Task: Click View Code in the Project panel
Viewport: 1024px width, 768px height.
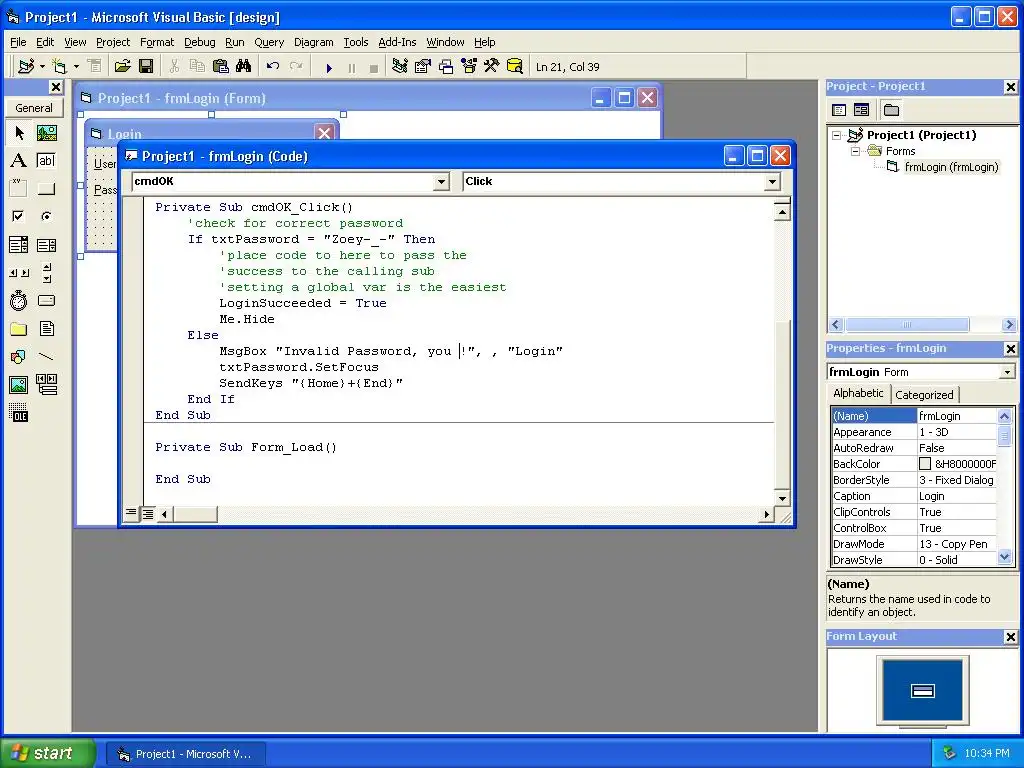Action: [839, 110]
